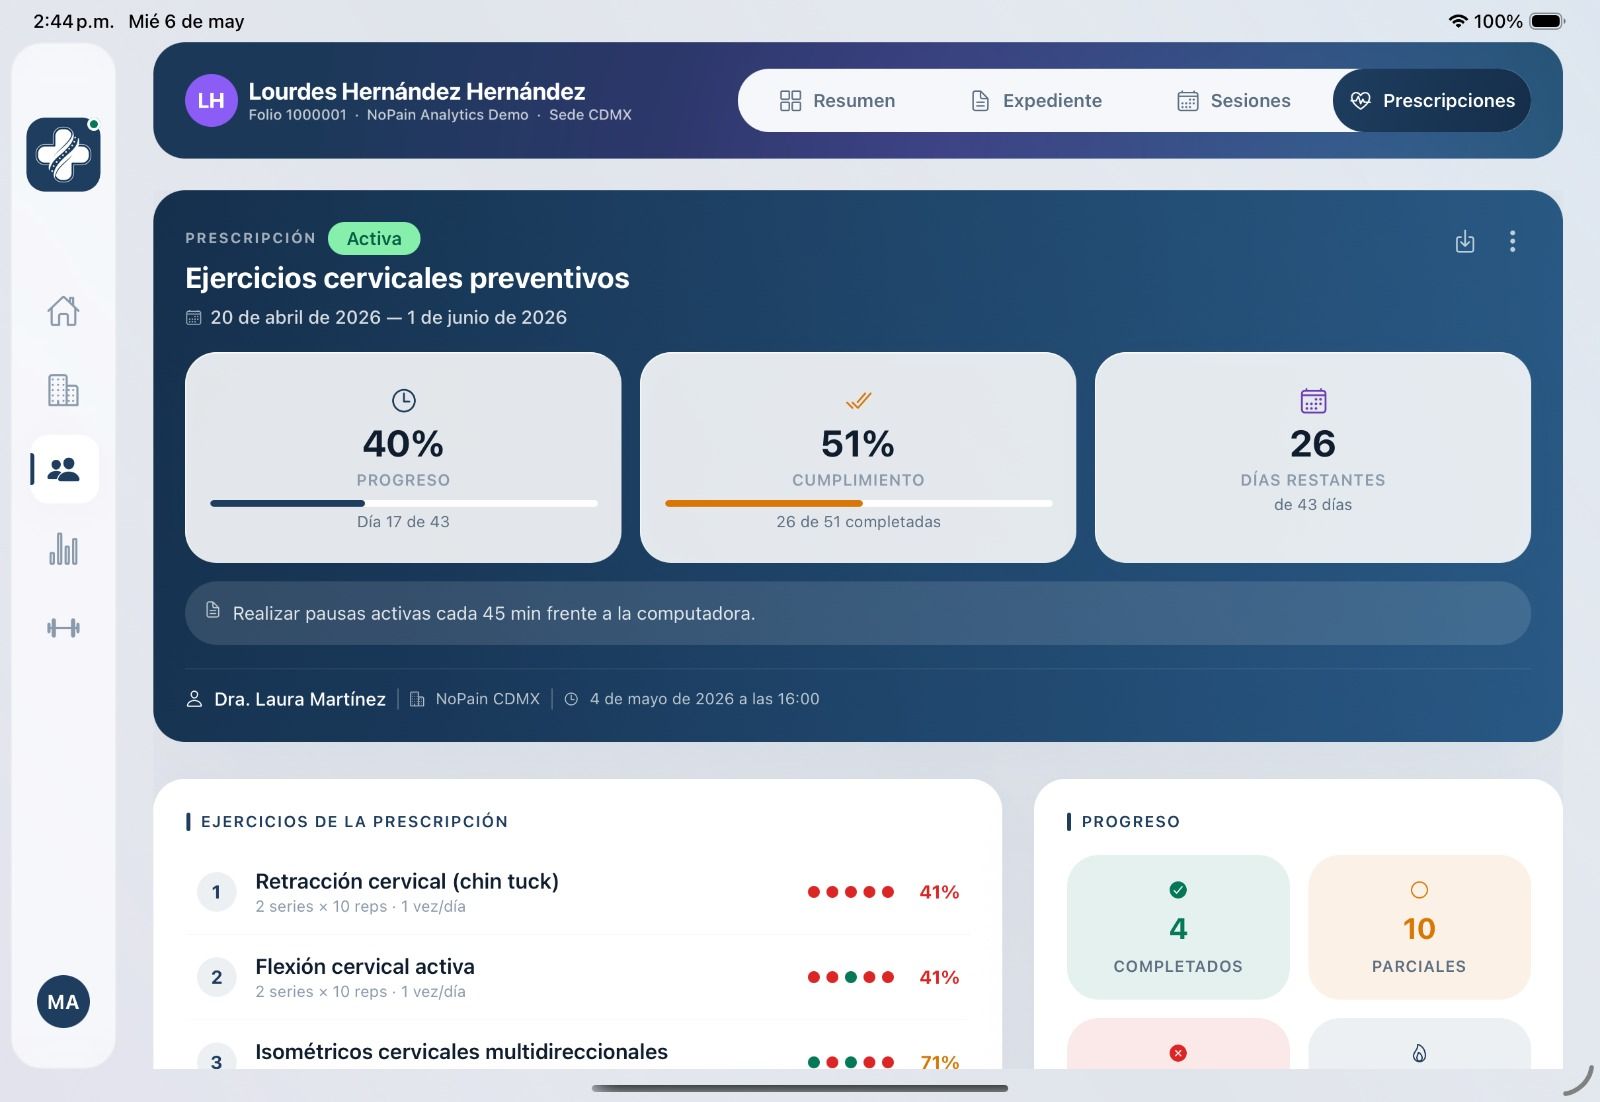Click number 1 badge of Retracción cervical
The height and width of the screenshot is (1102, 1600).
click(216, 892)
